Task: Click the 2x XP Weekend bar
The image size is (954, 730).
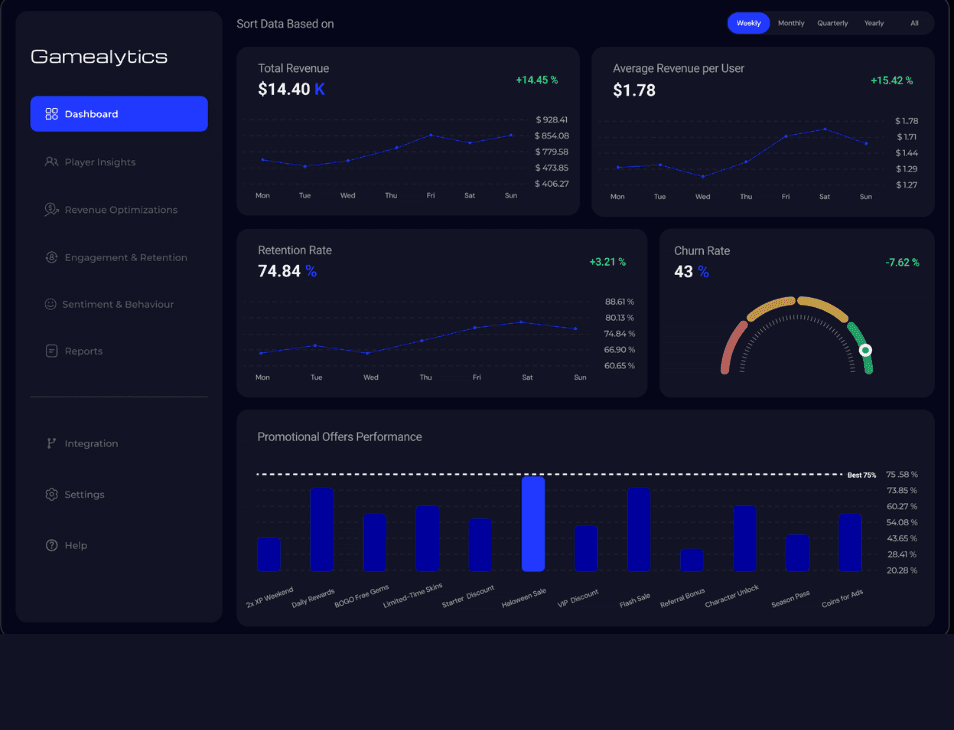Action: coord(269,554)
